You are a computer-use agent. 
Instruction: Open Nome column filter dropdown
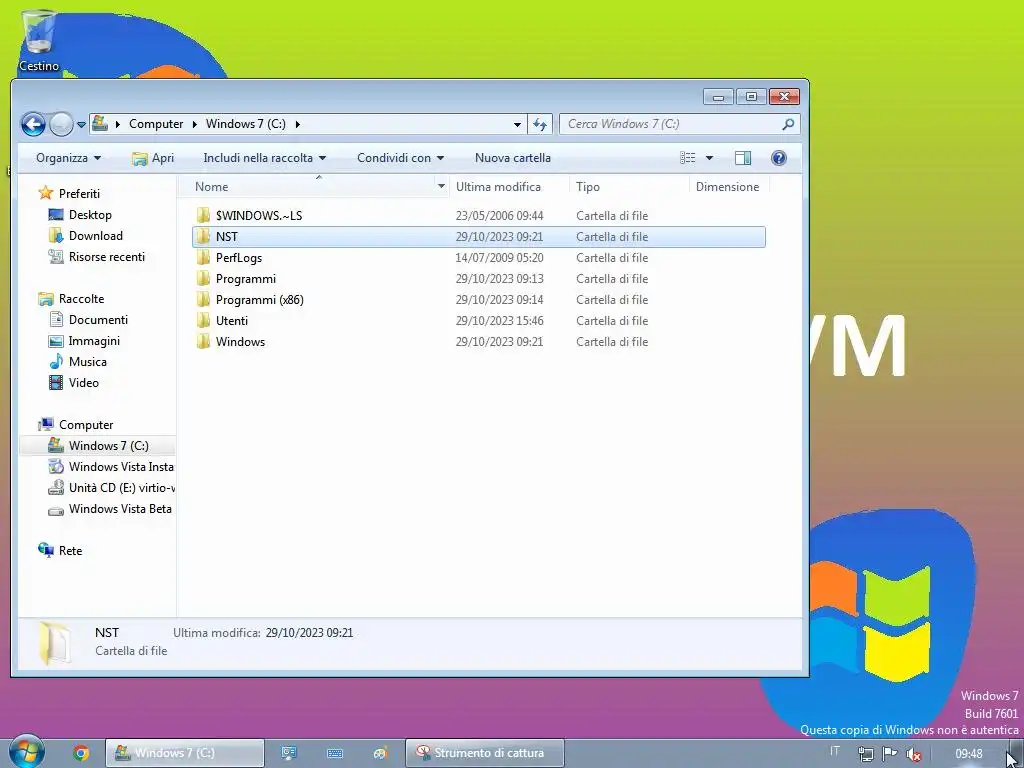click(x=441, y=187)
